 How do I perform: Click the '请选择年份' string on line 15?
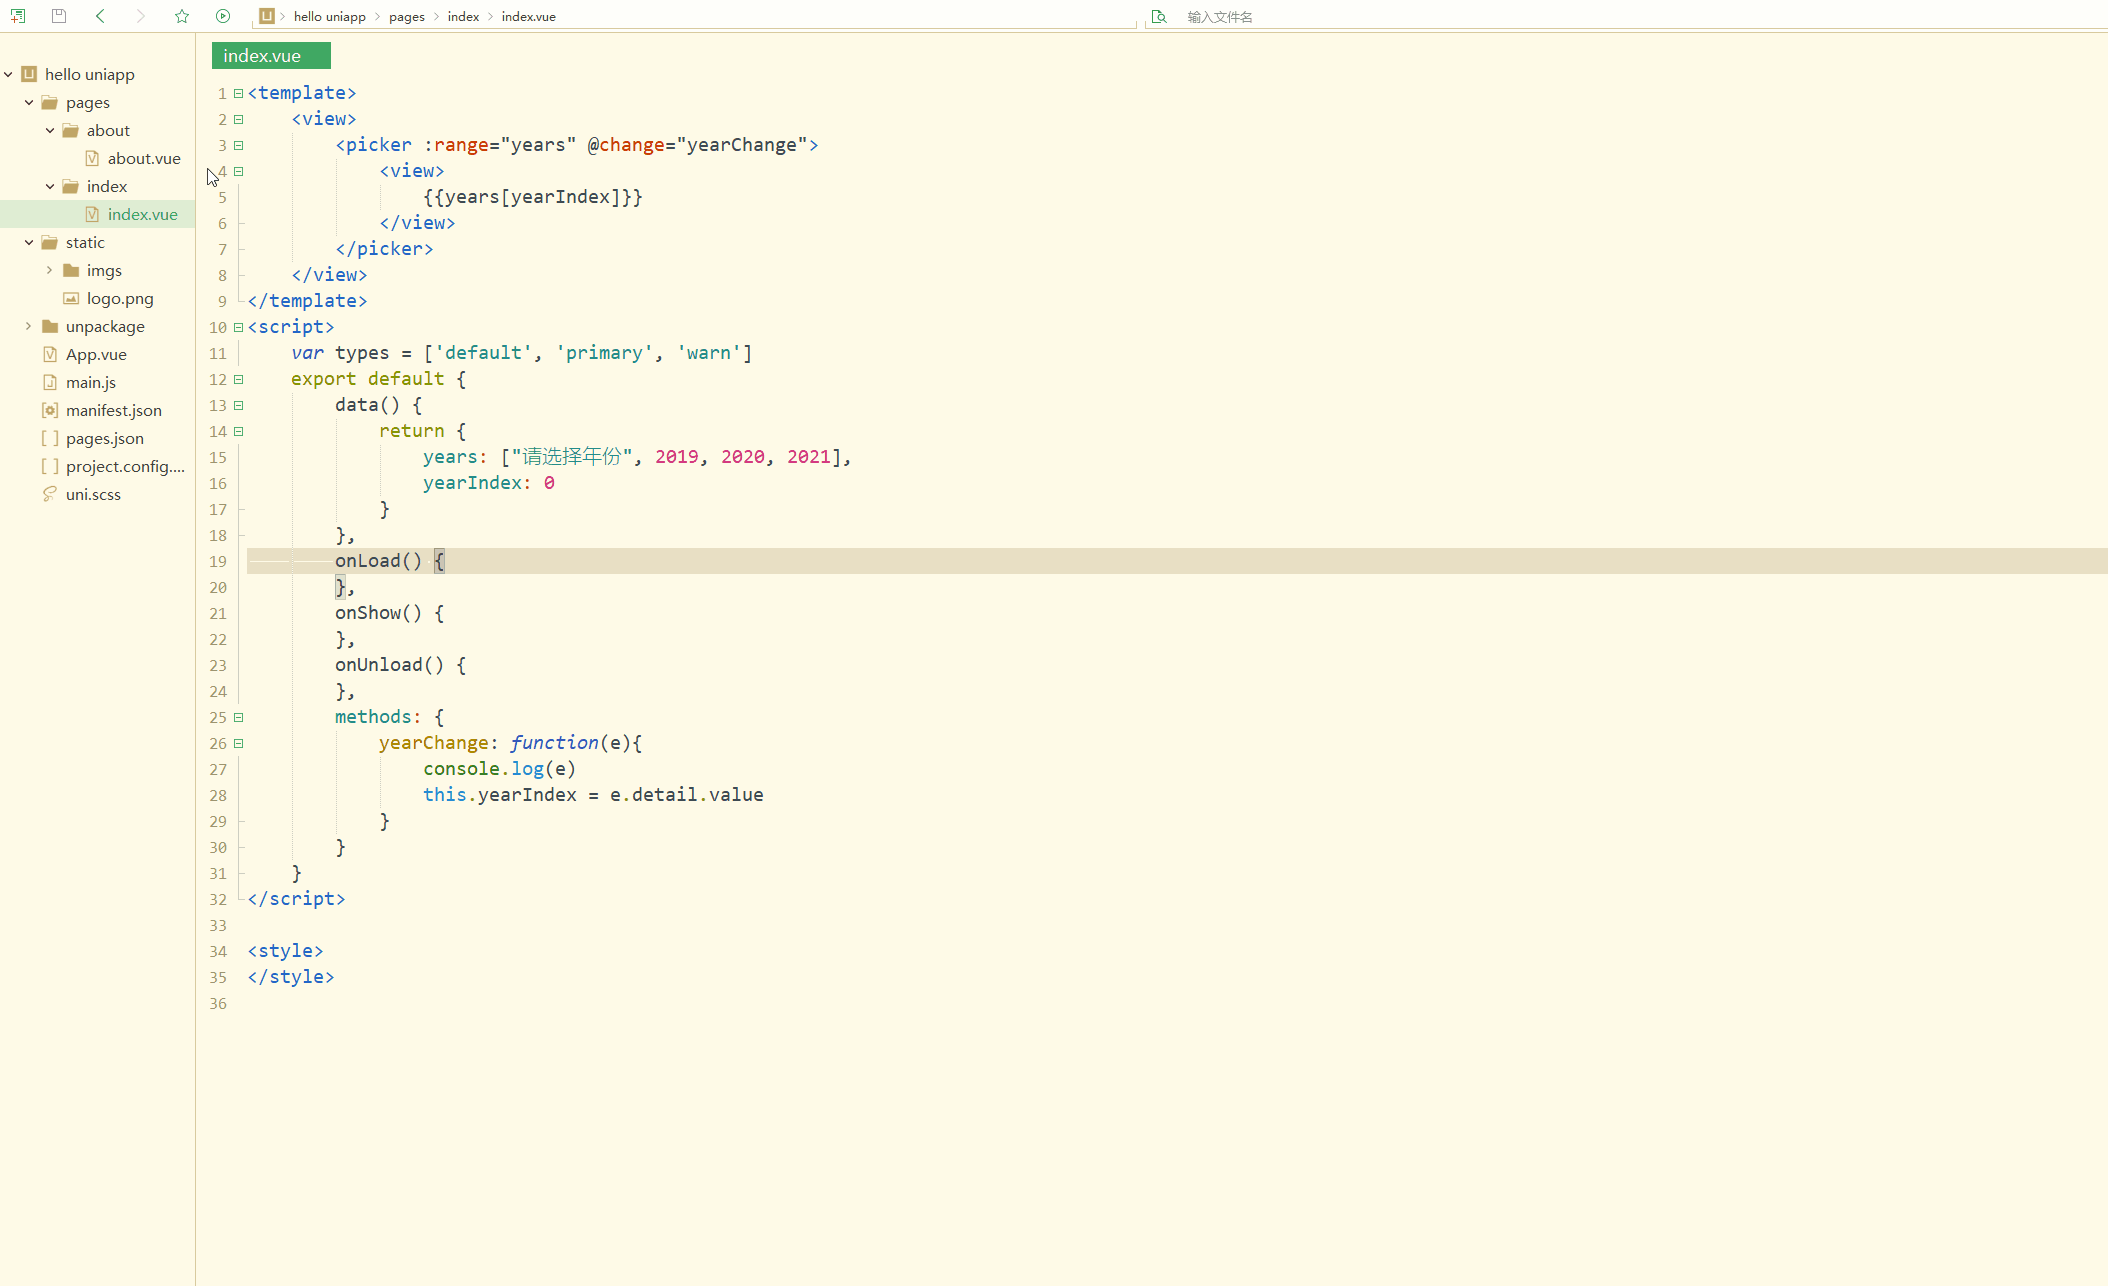pyautogui.click(x=572, y=457)
